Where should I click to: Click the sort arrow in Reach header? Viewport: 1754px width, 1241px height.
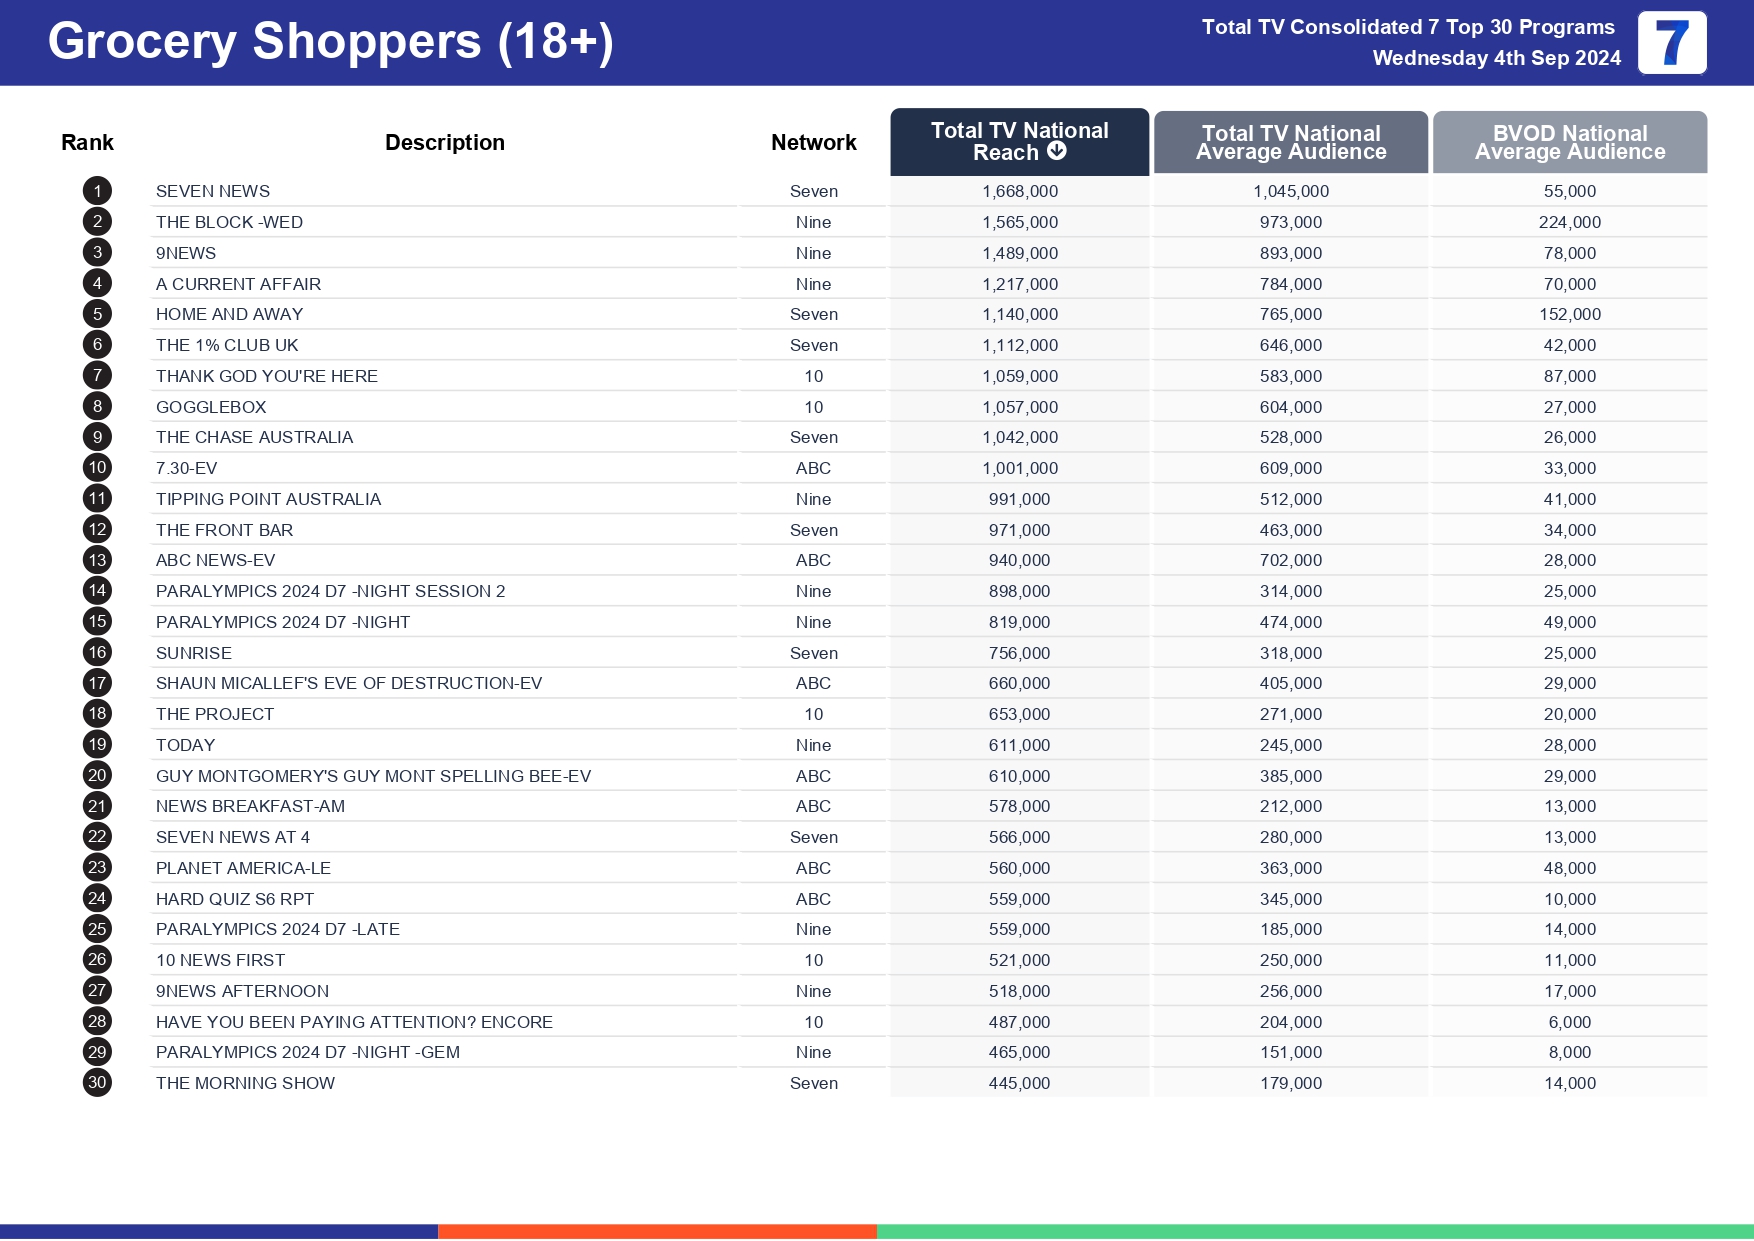tap(1056, 151)
